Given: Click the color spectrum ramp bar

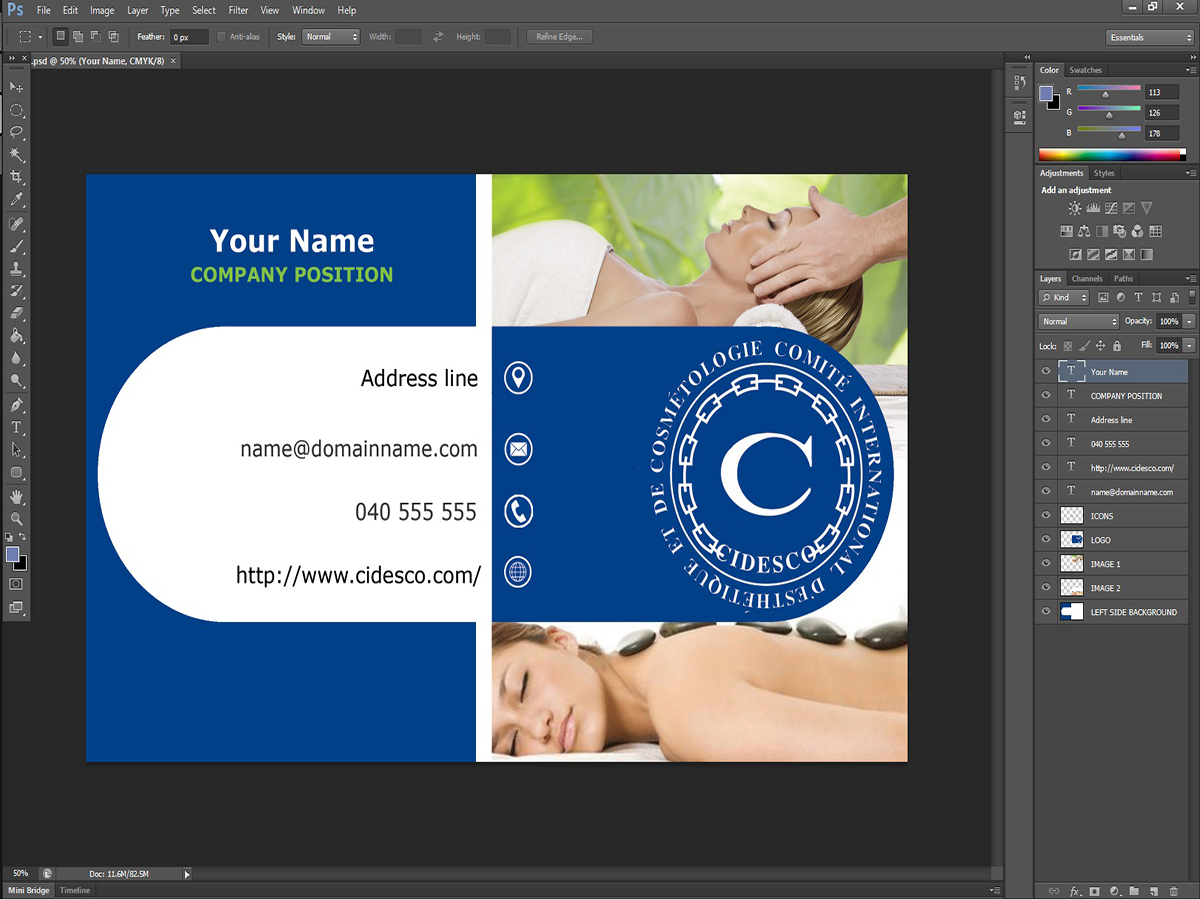Looking at the screenshot, I should (1112, 155).
